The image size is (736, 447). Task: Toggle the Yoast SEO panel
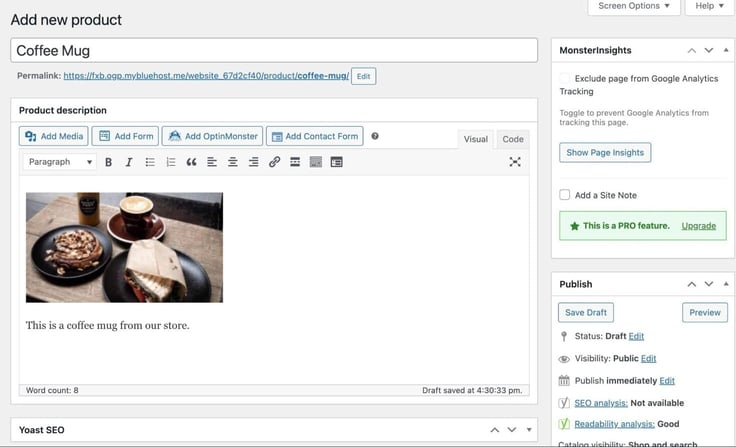coord(529,430)
